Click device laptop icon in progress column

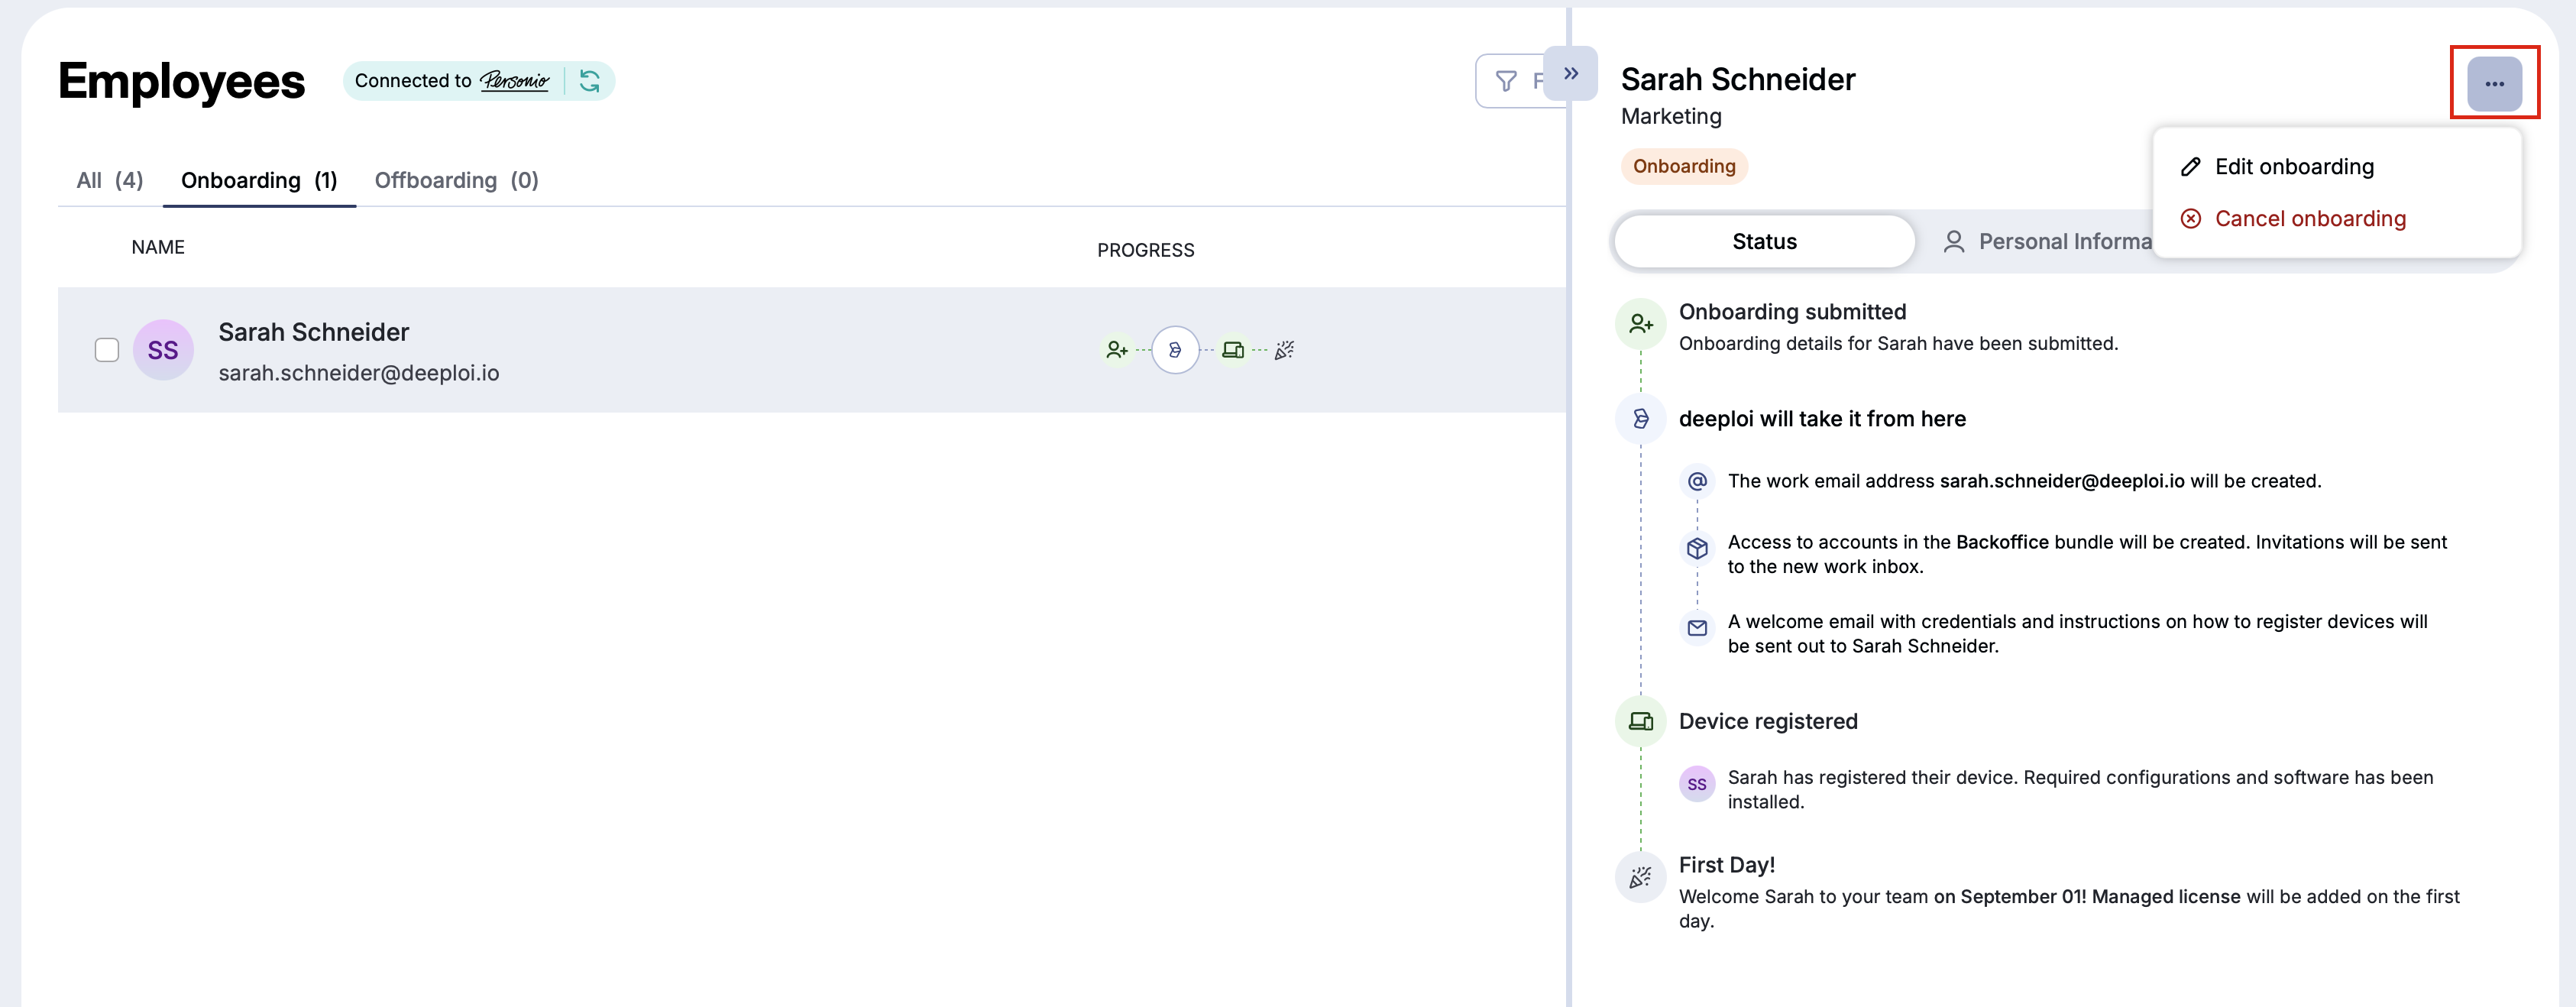1233,350
